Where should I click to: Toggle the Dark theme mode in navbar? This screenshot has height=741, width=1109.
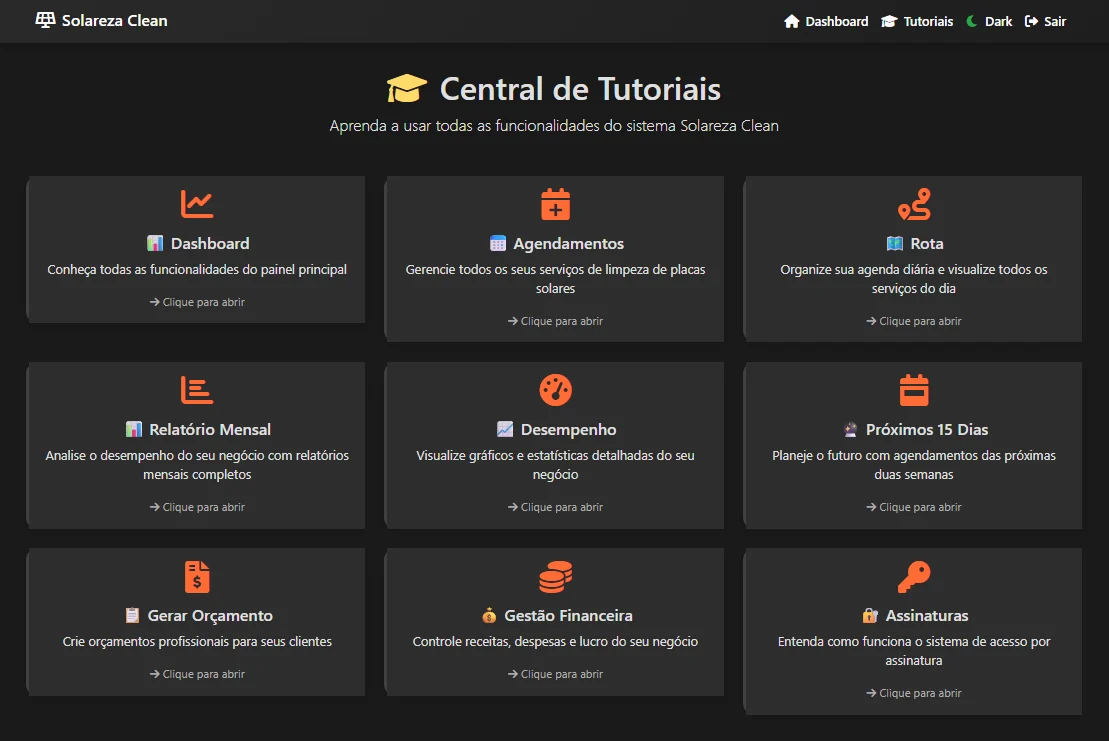click(989, 21)
